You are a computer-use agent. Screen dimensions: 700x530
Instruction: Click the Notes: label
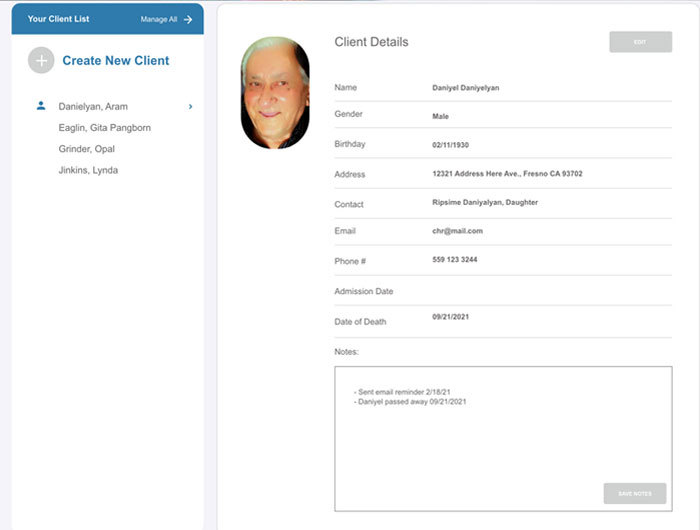pos(346,352)
